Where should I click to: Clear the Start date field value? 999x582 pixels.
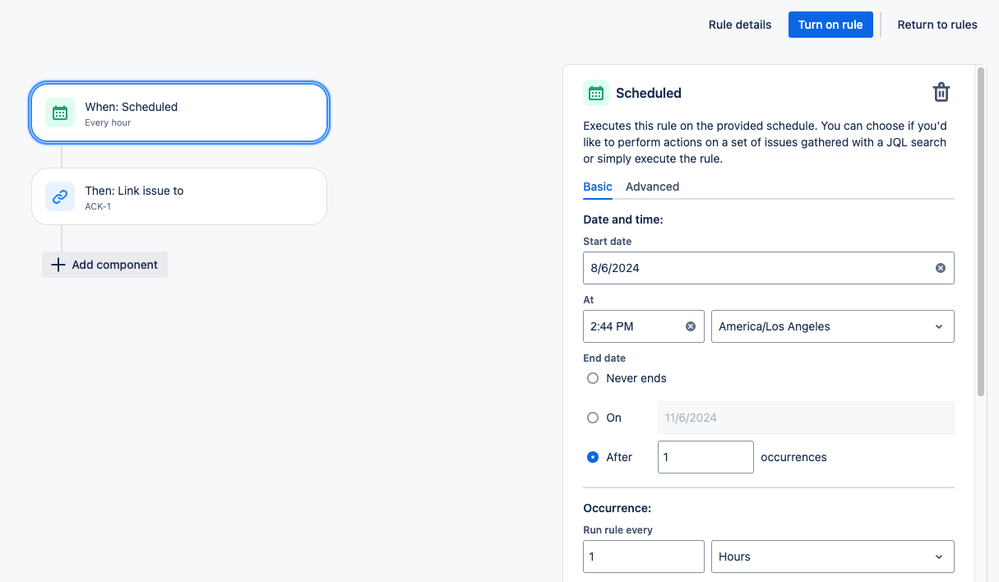940,268
